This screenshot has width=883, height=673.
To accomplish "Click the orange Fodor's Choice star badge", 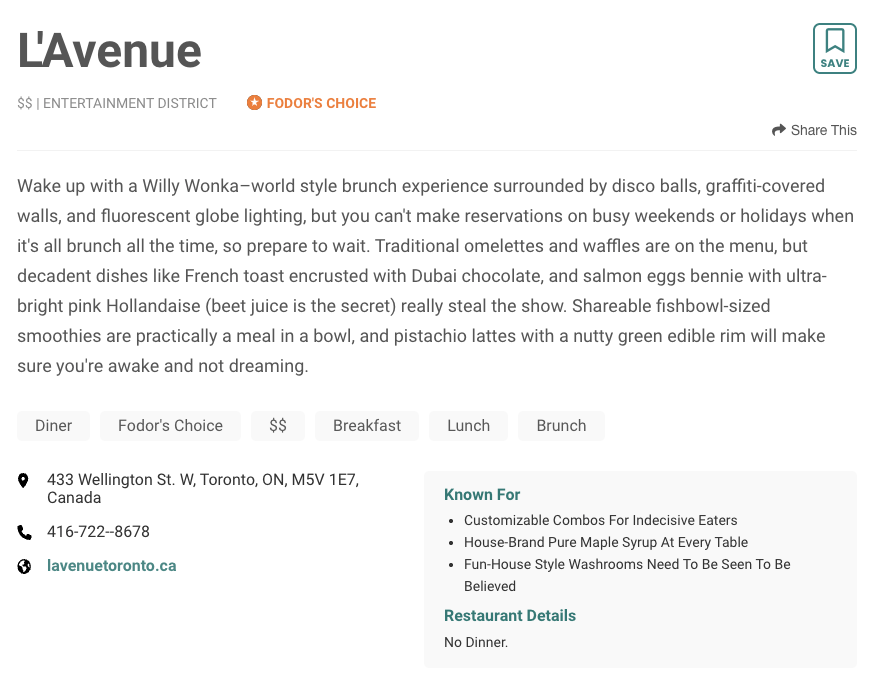I will coord(254,103).
